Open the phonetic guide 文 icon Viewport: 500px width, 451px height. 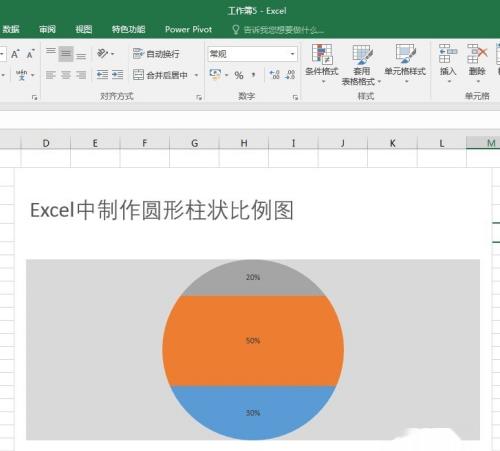[22, 75]
